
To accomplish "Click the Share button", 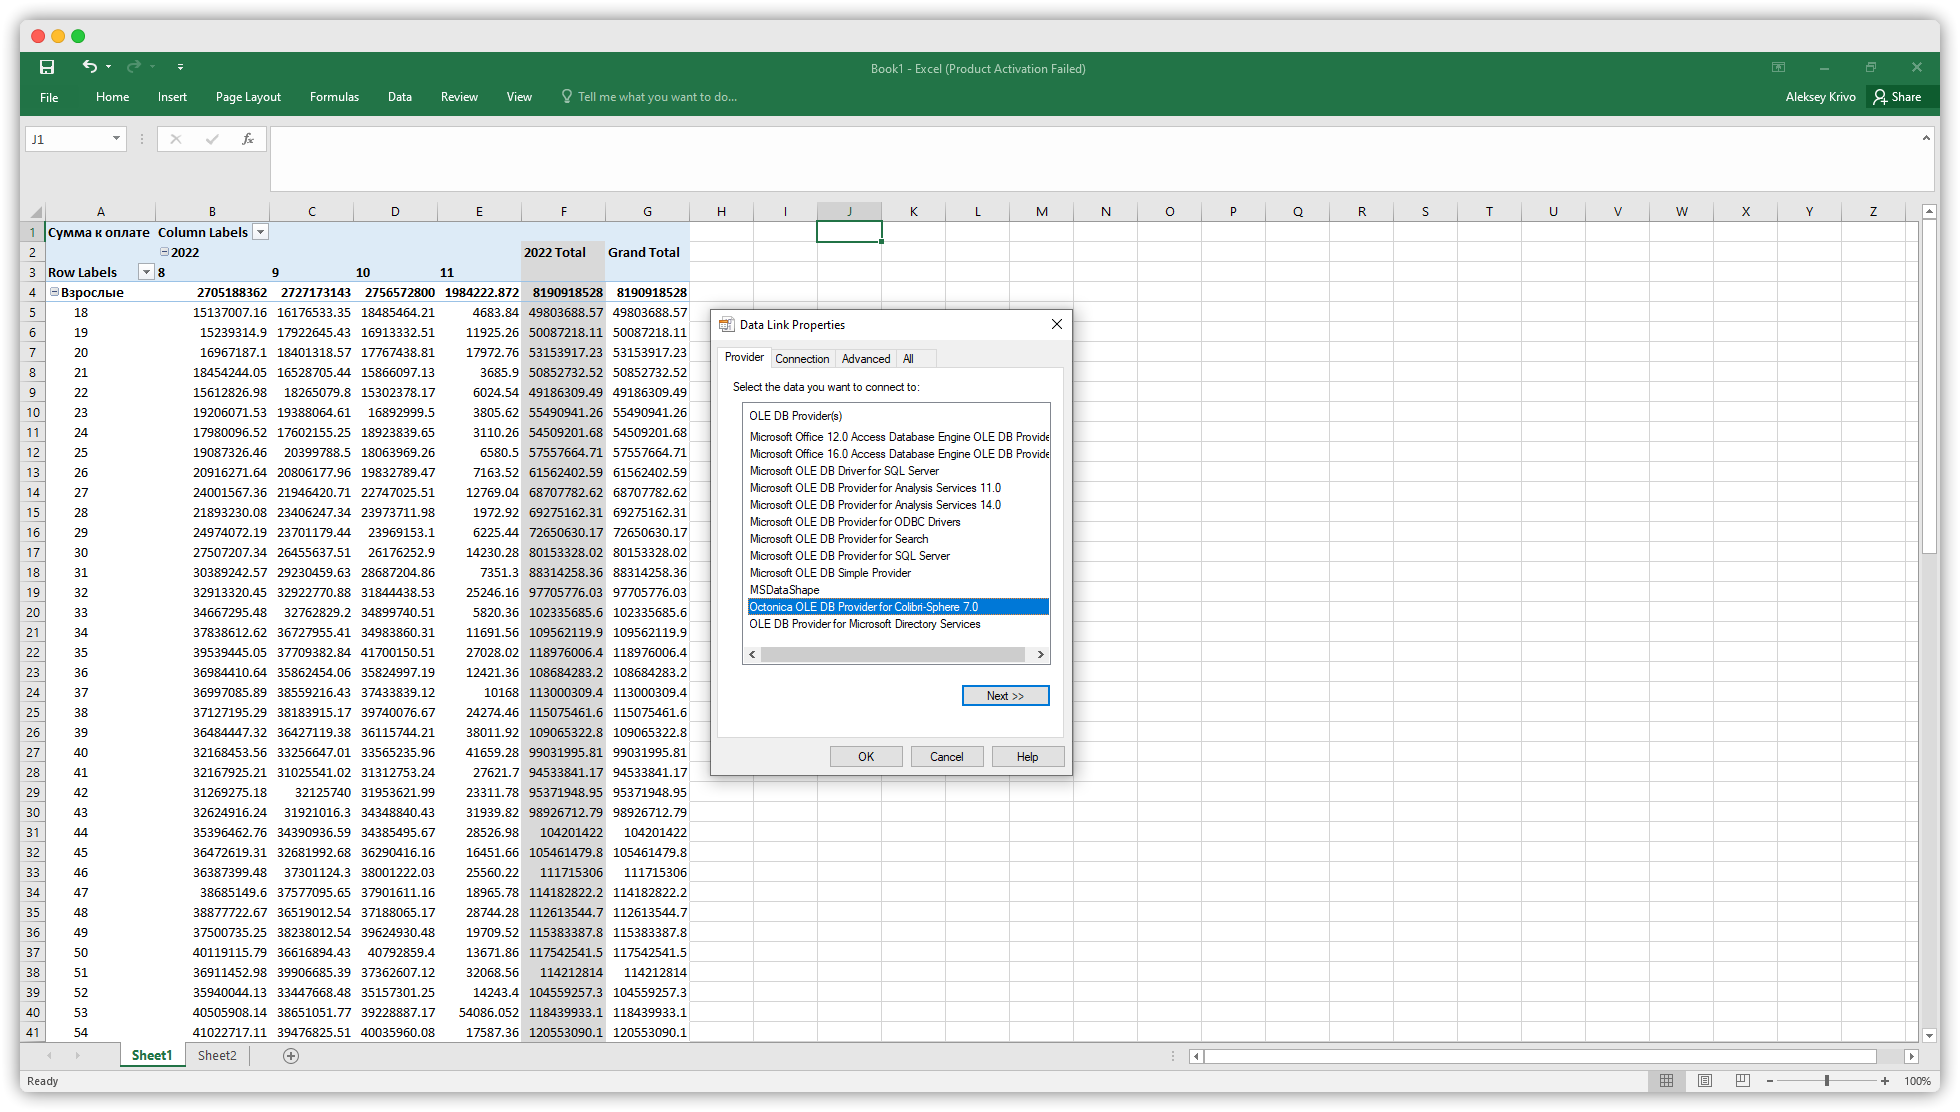I will click(1897, 97).
